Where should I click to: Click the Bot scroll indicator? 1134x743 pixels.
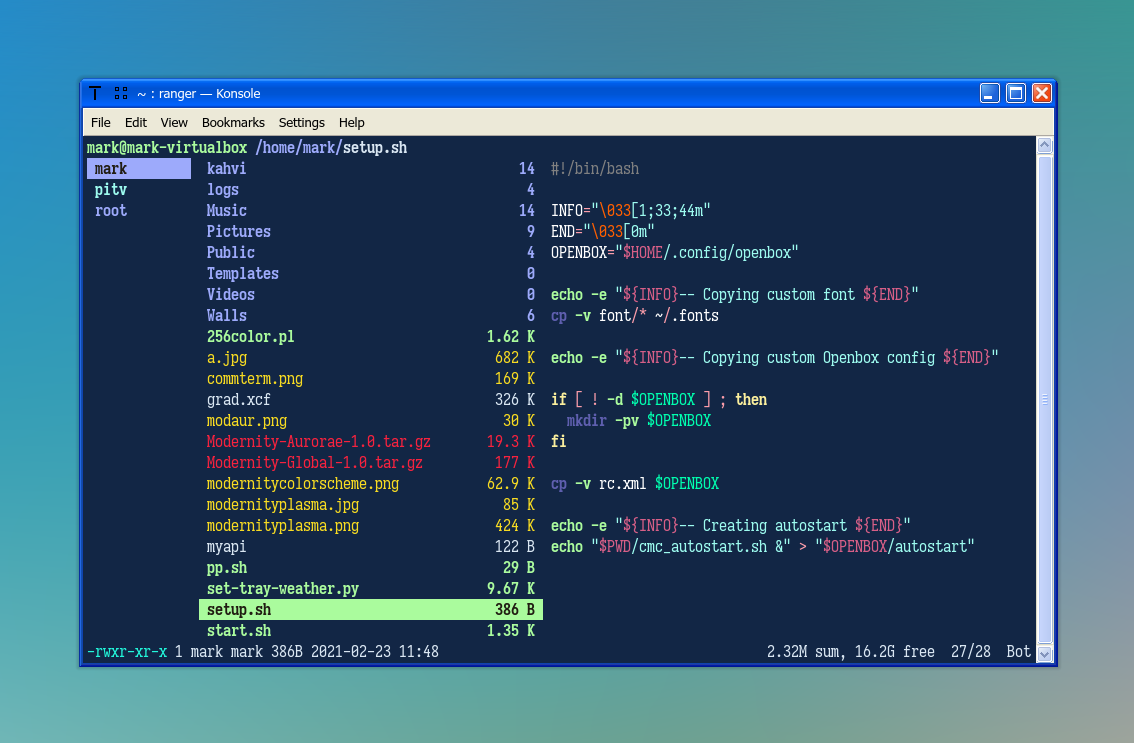[1018, 651]
